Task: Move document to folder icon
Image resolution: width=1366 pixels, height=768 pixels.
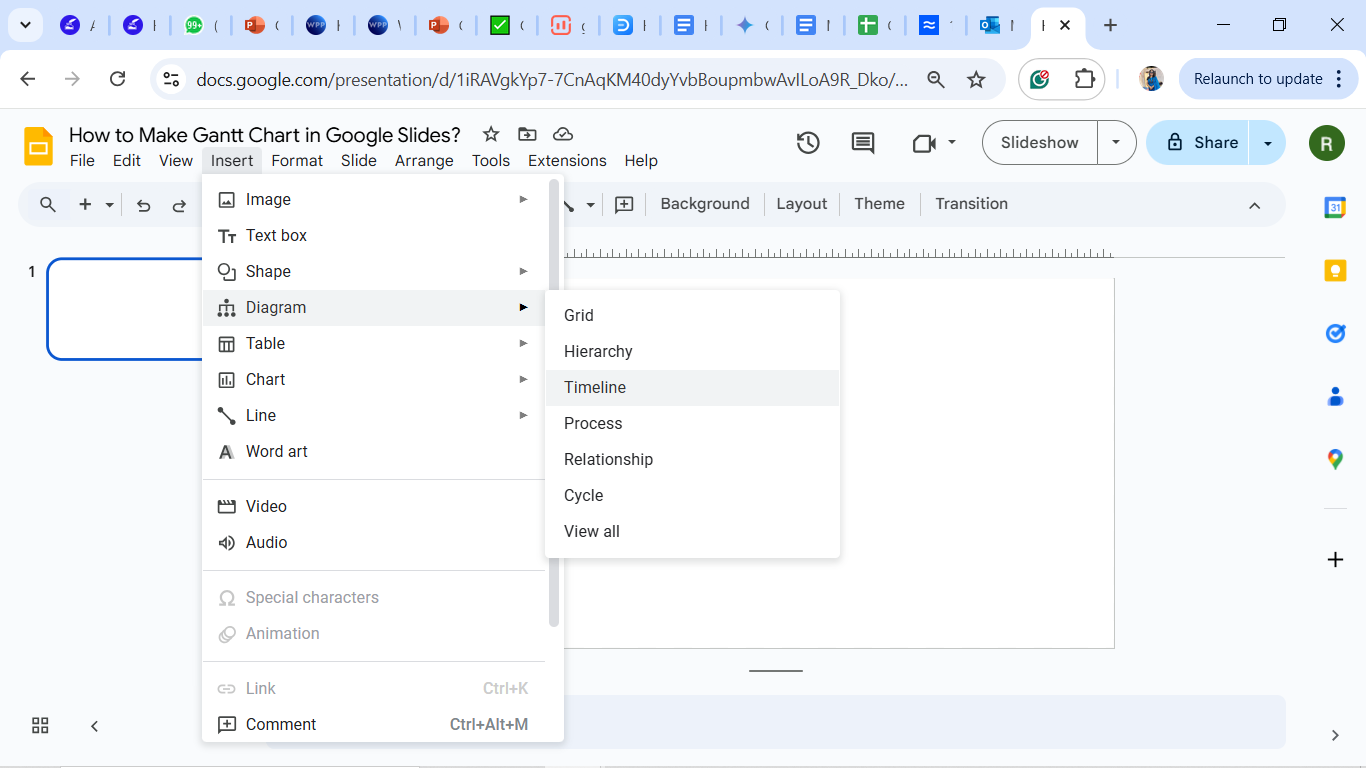Action: point(527,134)
